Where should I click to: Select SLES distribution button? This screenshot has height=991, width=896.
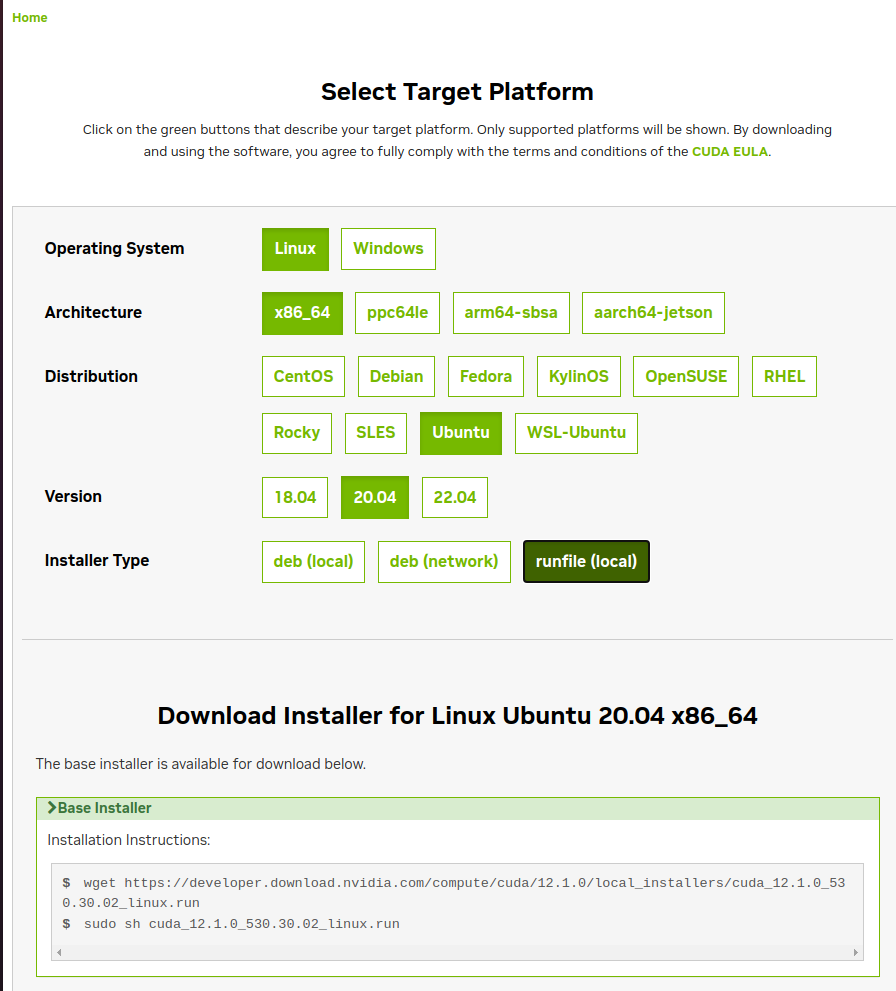(375, 433)
